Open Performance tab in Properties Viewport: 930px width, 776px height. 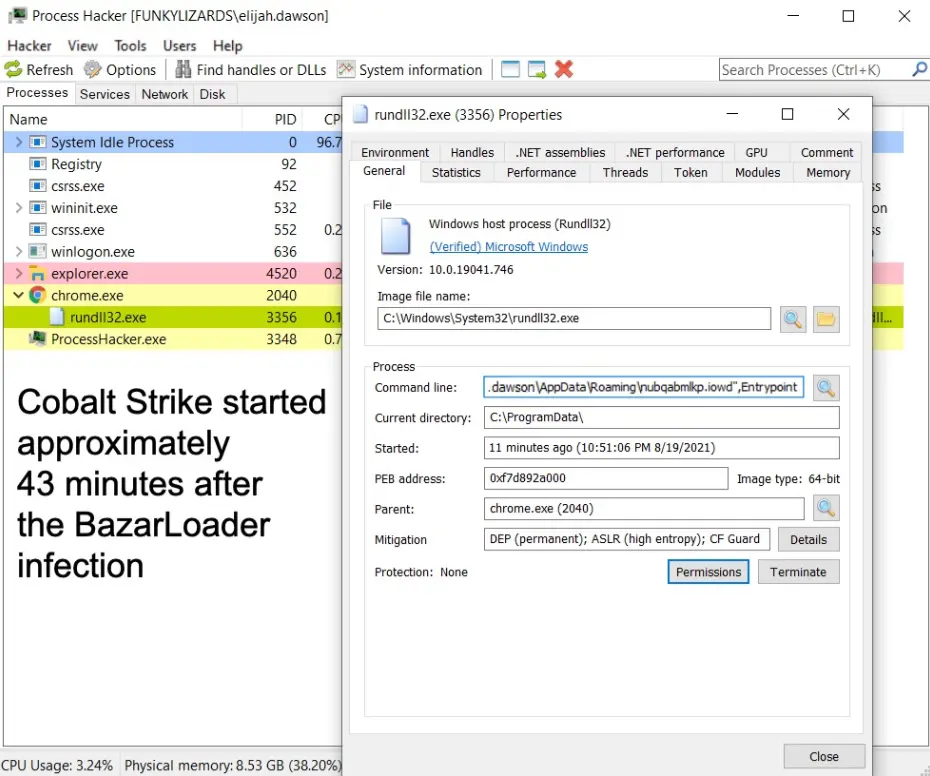[x=542, y=173]
